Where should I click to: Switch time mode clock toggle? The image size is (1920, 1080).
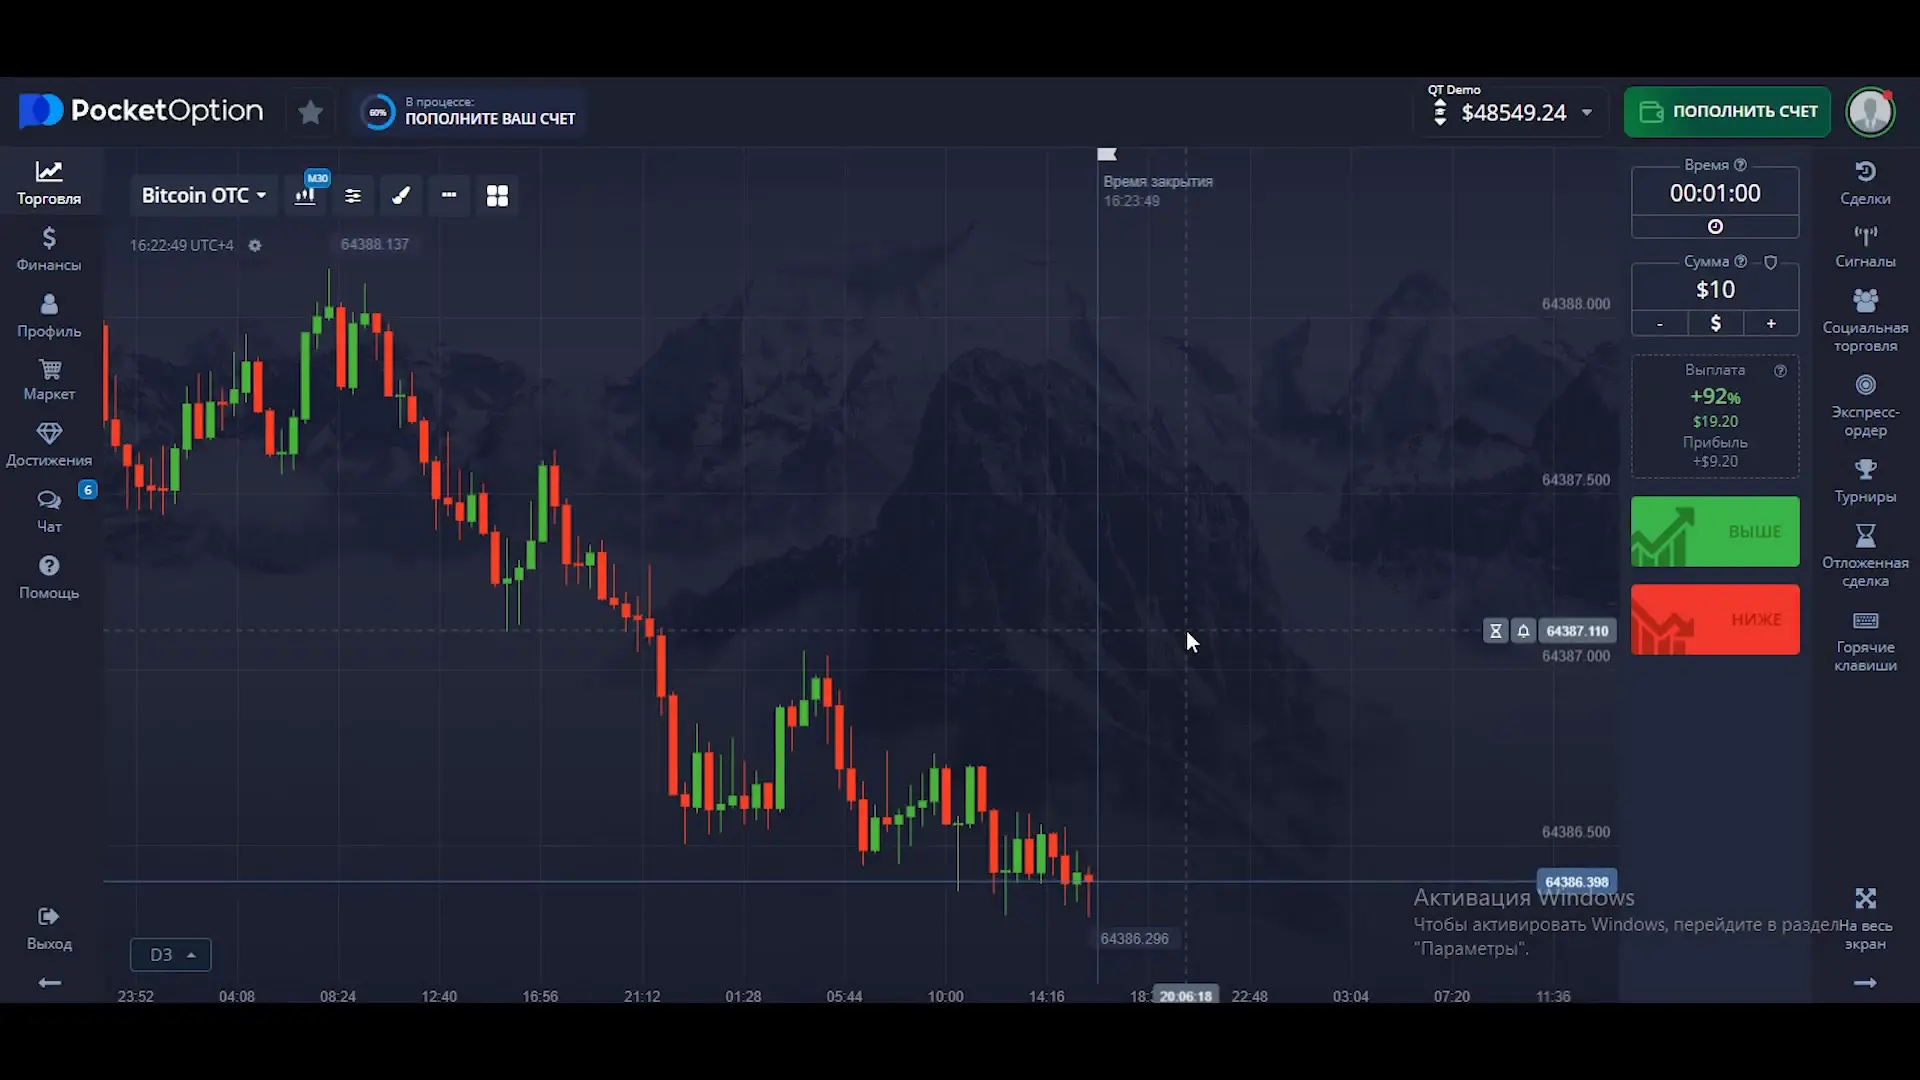[1714, 227]
